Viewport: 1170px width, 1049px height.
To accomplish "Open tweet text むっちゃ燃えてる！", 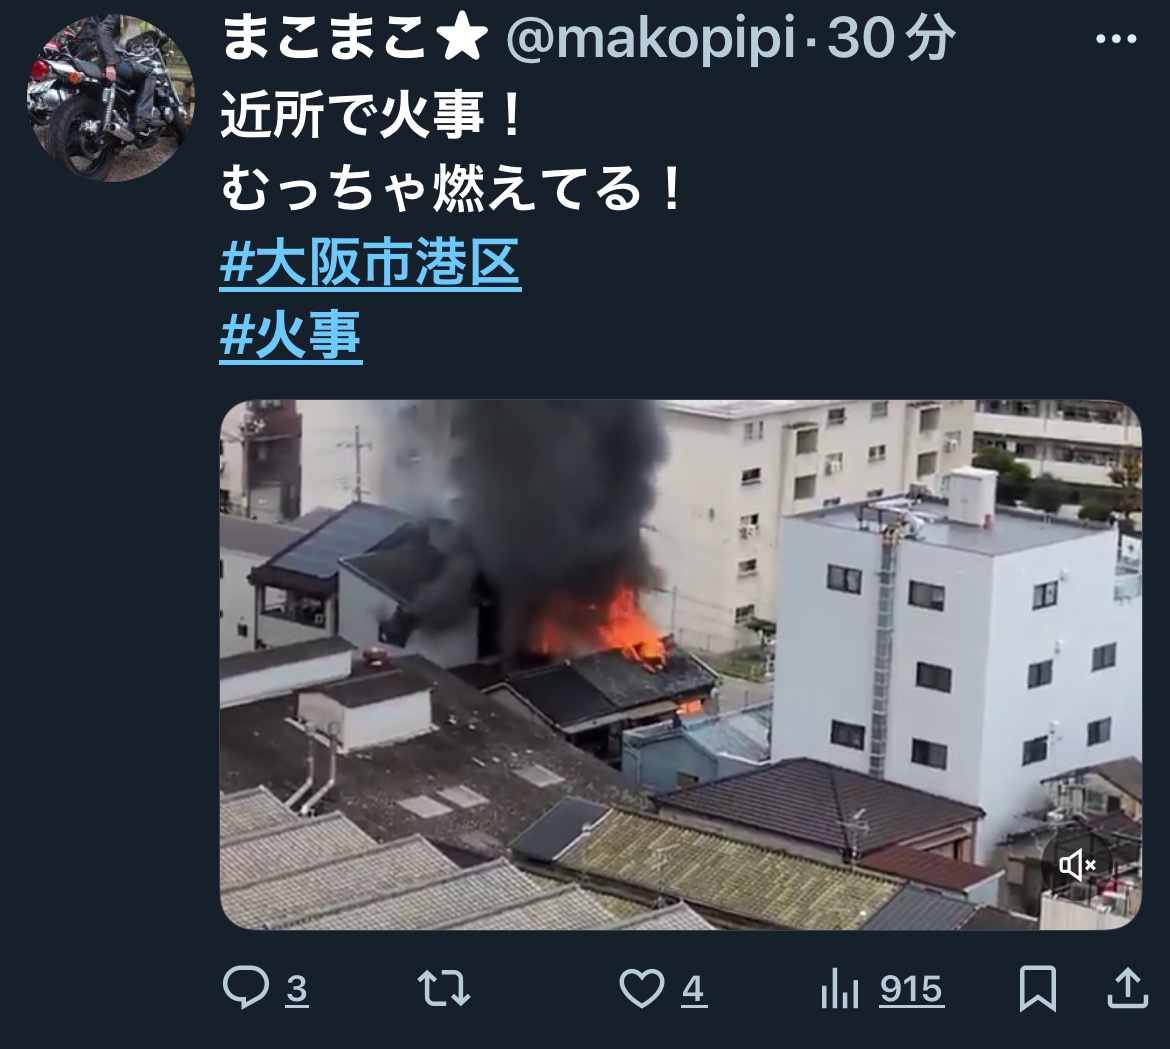I will click(x=453, y=190).
